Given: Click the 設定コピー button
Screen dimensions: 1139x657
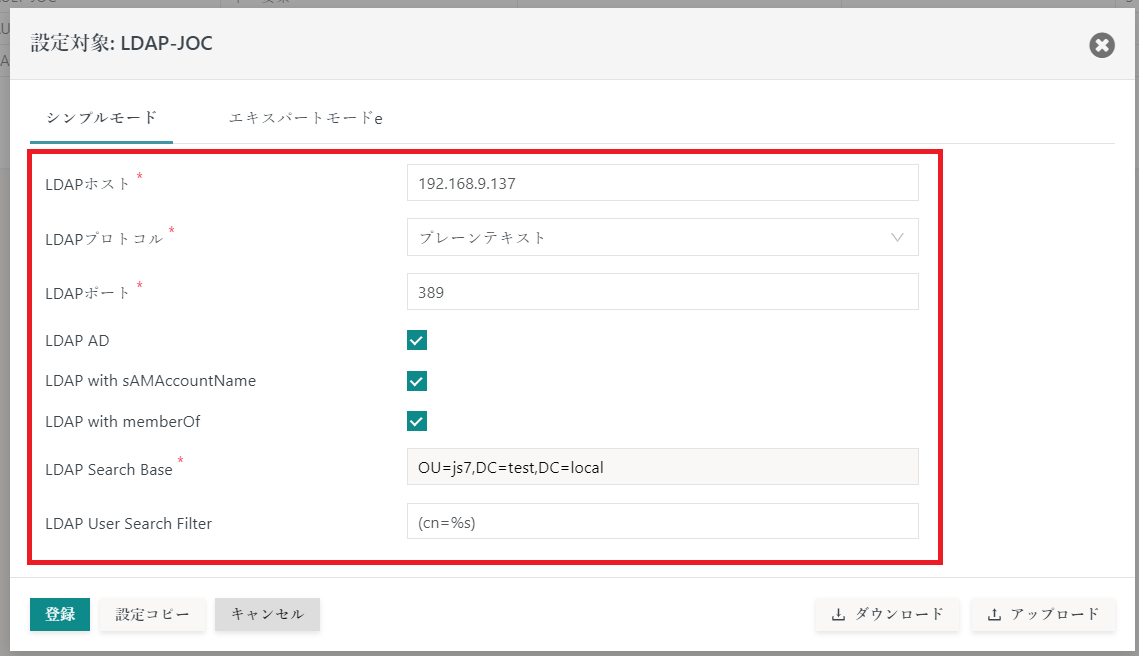Looking at the screenshot, I should point(151,615).
